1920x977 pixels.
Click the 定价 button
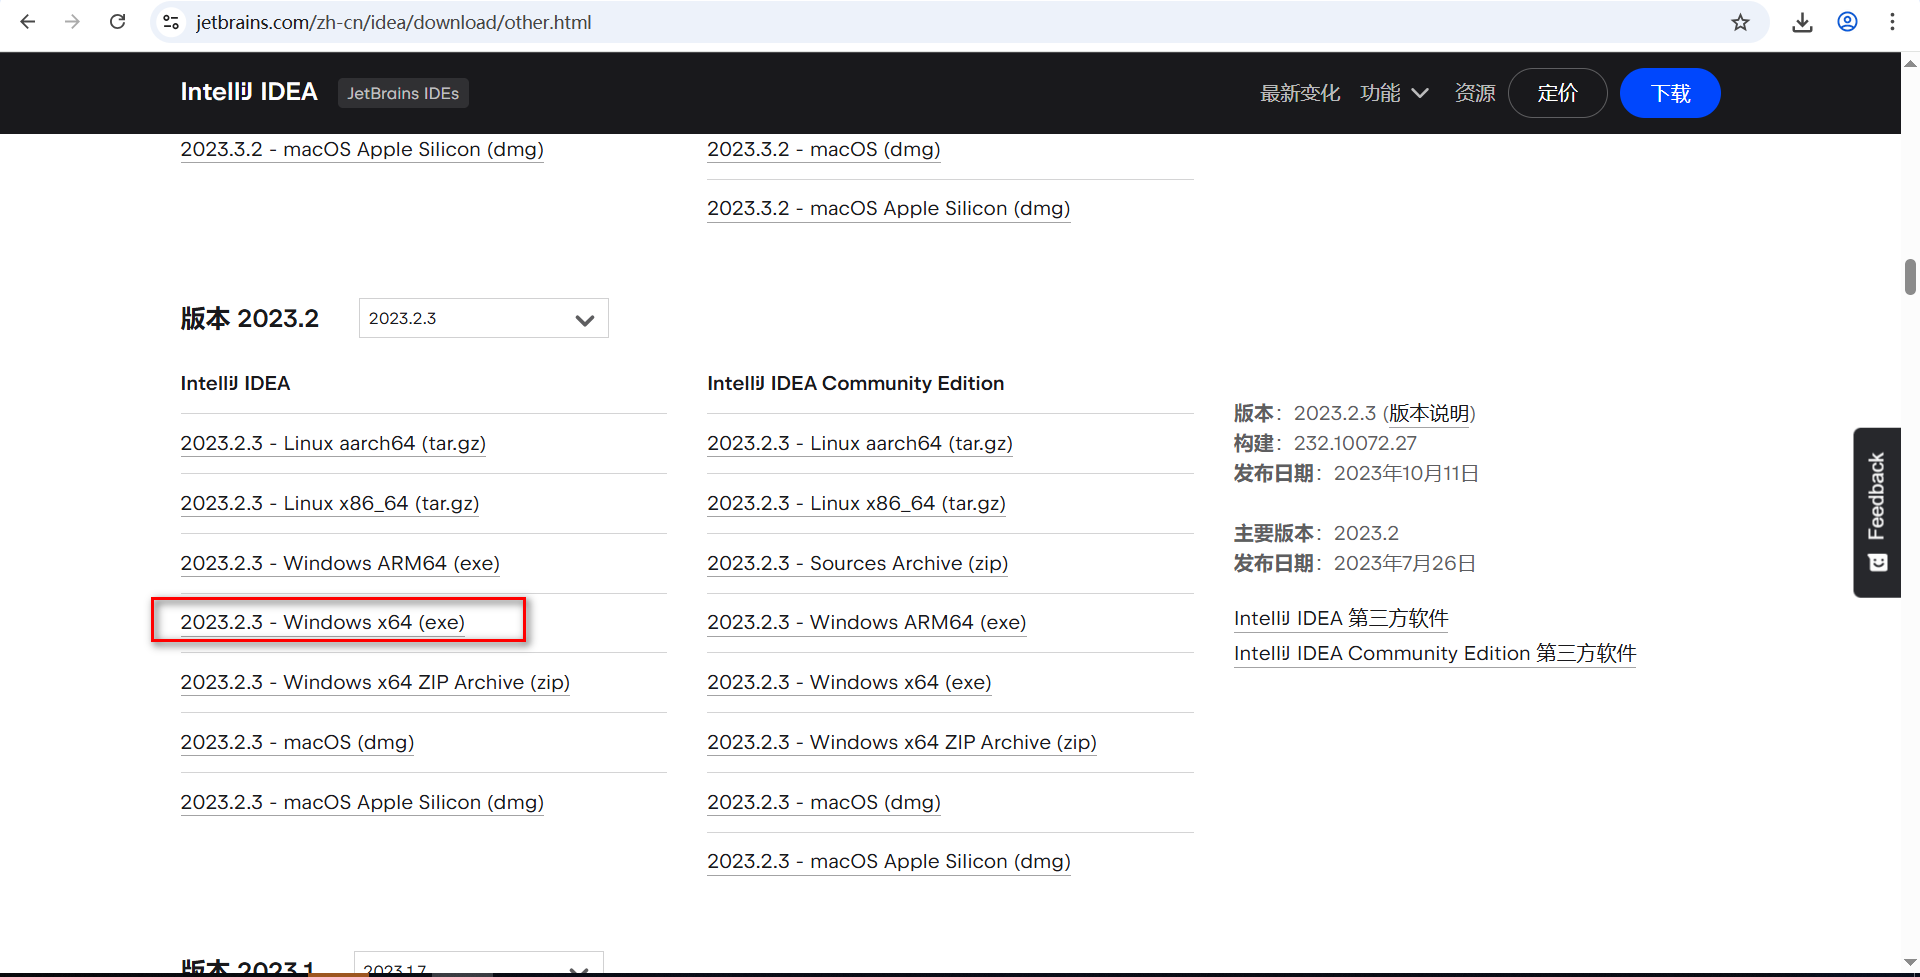click(x=1557, y=93)
